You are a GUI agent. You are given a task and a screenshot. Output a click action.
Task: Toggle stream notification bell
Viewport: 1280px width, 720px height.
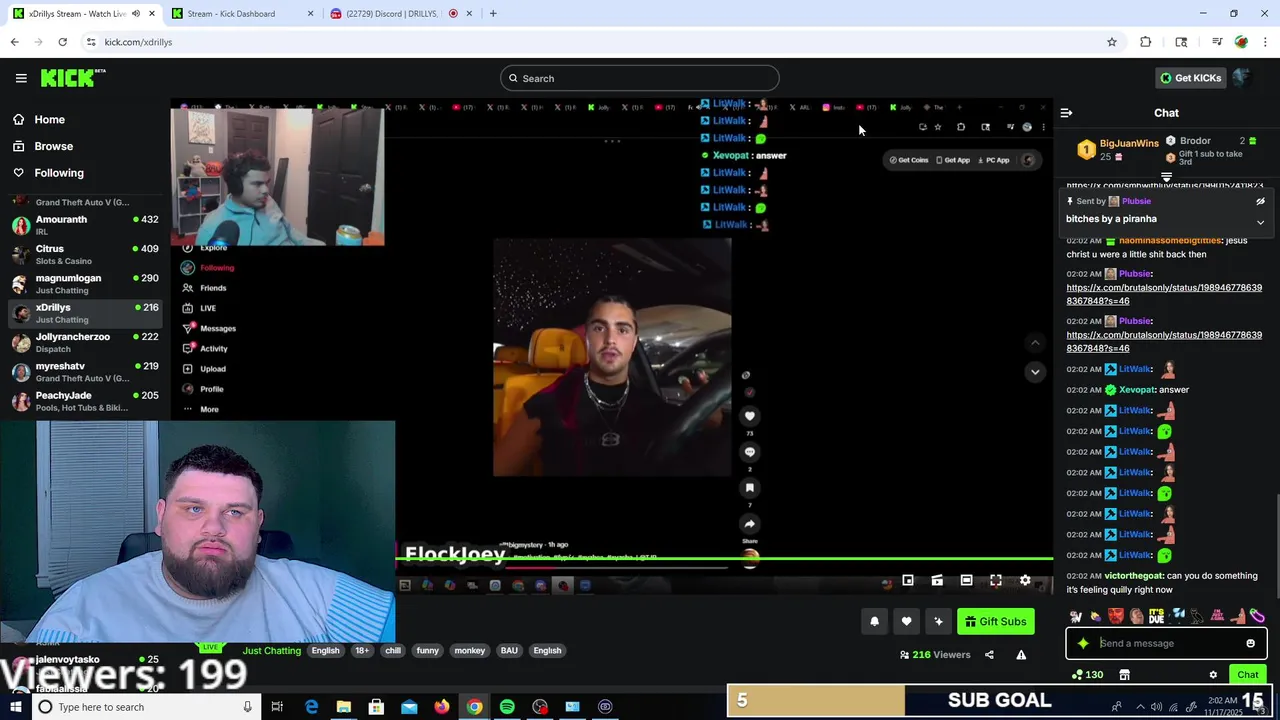[x=874, y=622]
